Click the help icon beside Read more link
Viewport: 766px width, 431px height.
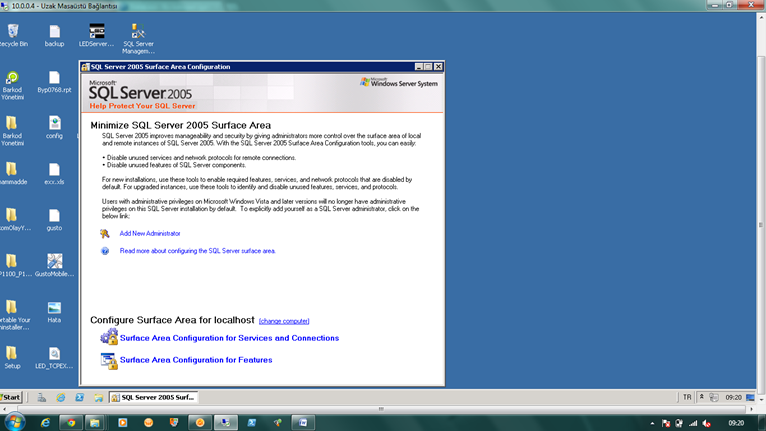point(105,251)
